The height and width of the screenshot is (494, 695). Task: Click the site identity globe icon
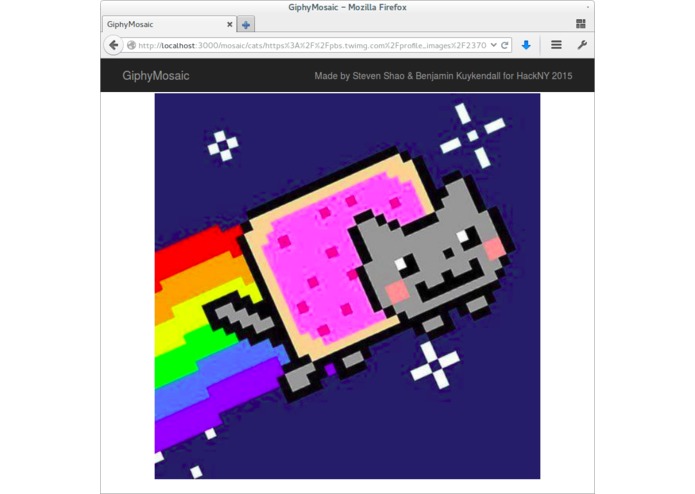[131, 45]
